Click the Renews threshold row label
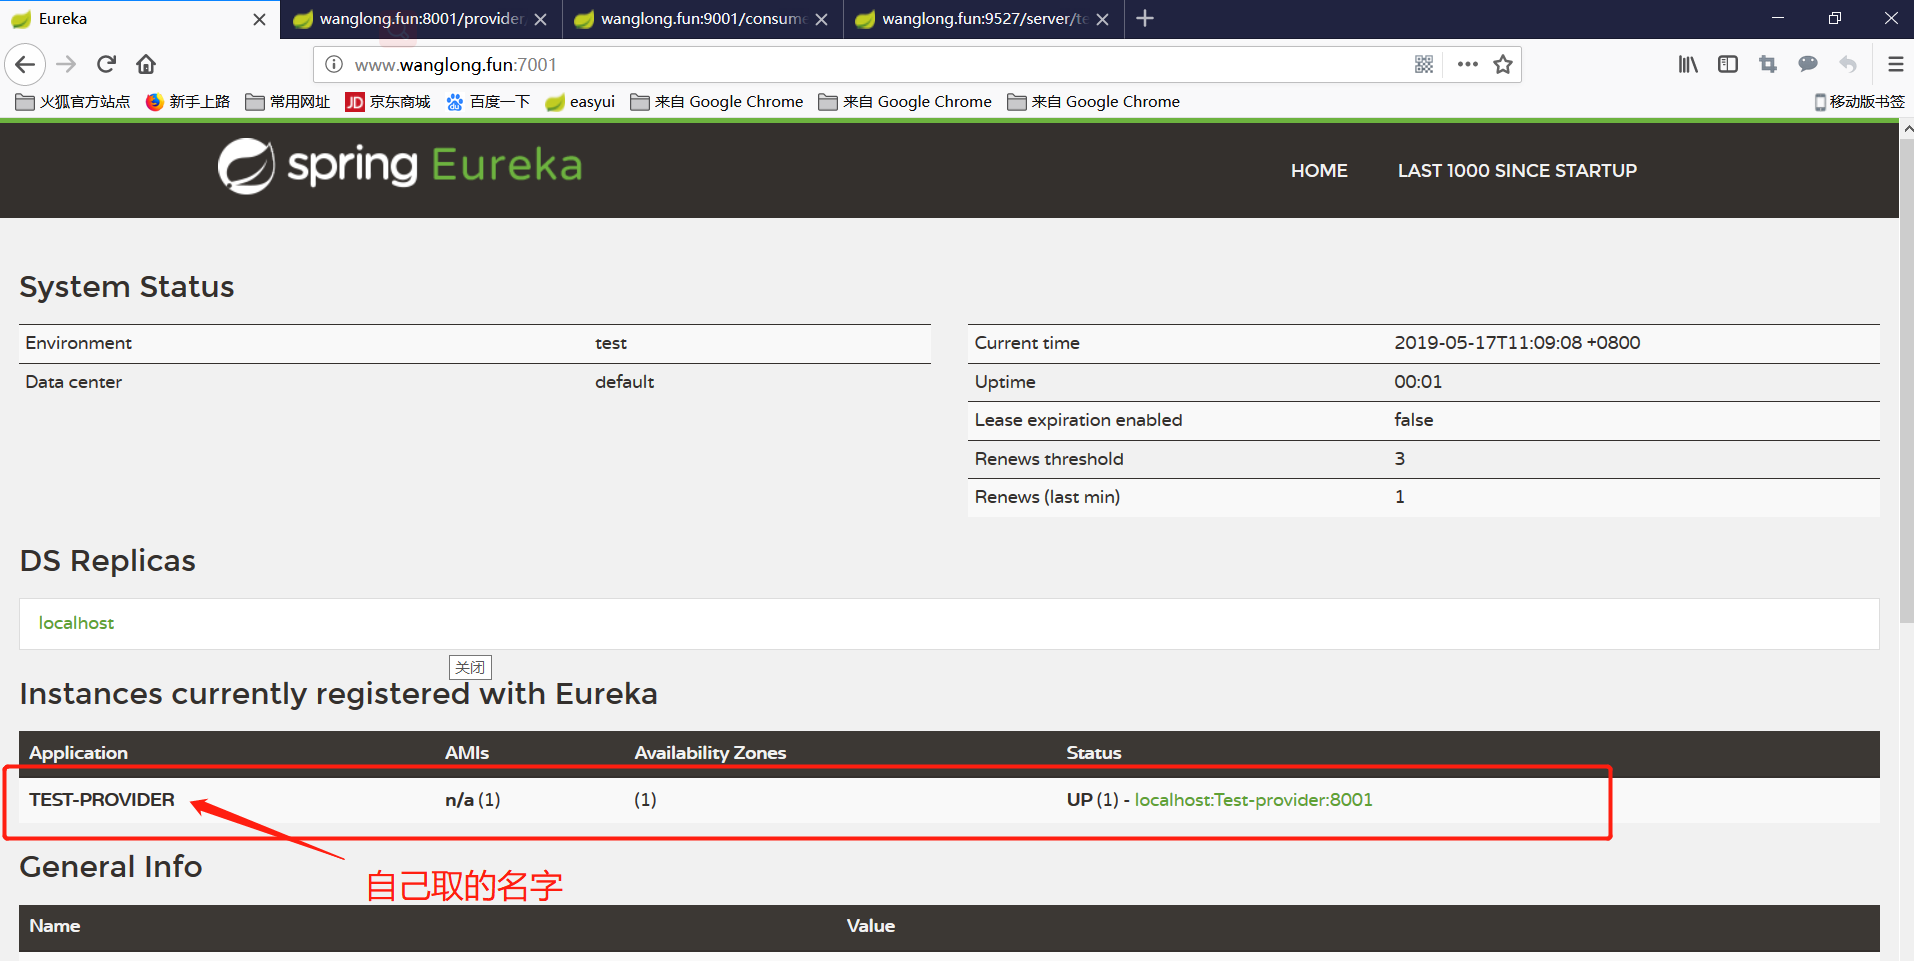Image resolution: width=1914 pixels, height=961 pixels. 1049,459
